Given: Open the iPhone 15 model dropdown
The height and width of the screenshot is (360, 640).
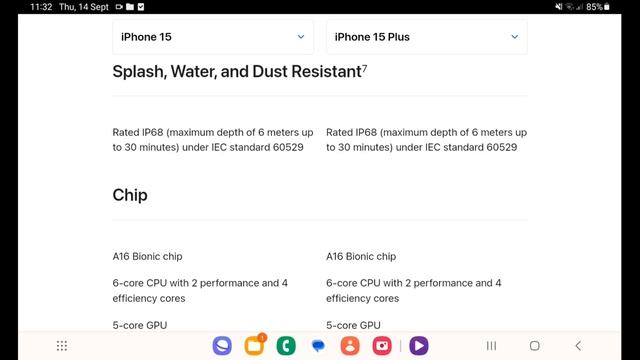Looking at the screenshot, I should pos(213,37).
